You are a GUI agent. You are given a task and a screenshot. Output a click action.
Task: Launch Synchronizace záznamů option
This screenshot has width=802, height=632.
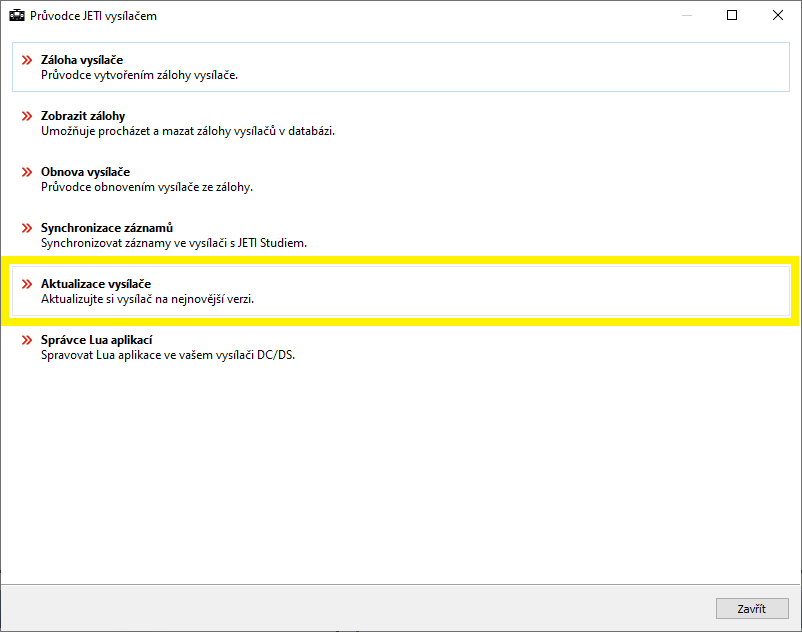click(401, 235)
